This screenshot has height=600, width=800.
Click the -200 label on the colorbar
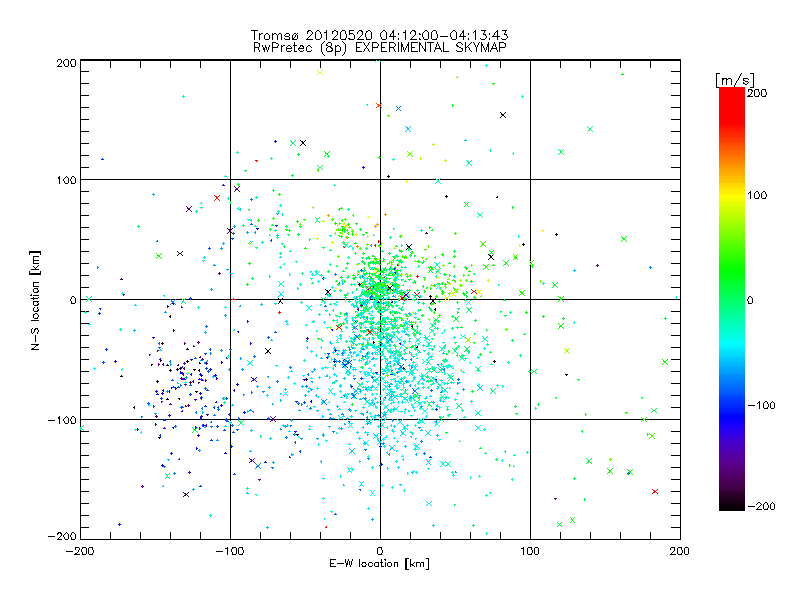761,506
